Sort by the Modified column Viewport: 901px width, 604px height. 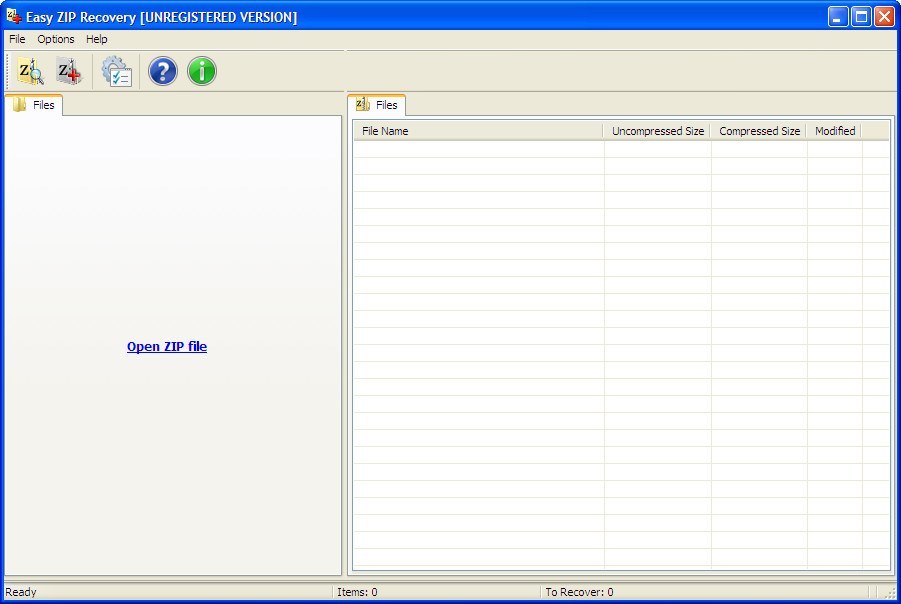coord(834,130)
